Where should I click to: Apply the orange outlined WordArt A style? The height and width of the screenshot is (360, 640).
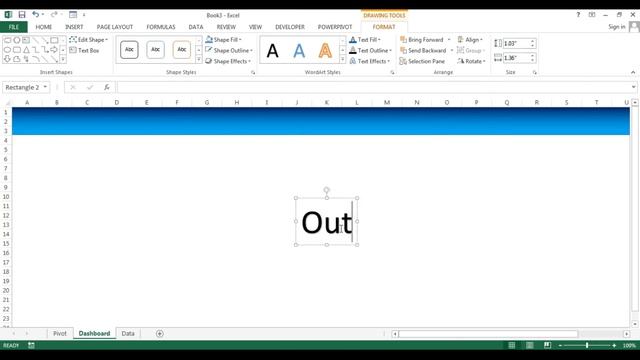point(325,51)
